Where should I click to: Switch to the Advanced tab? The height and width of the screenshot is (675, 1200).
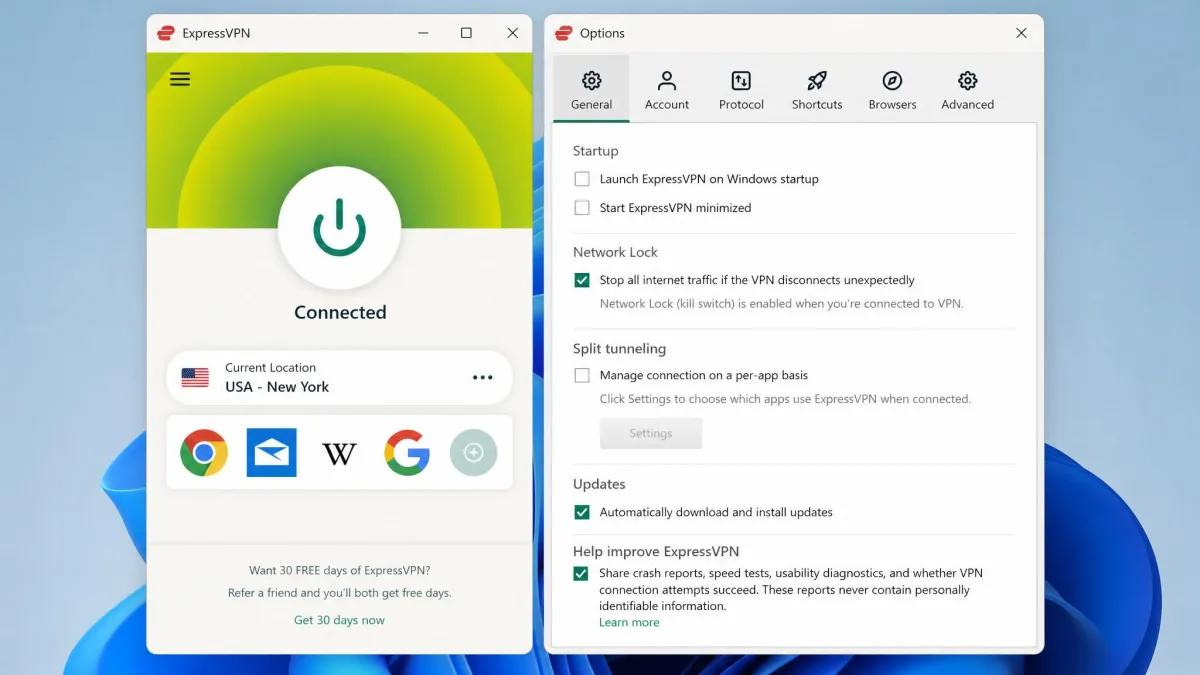[x=967, y=89]
